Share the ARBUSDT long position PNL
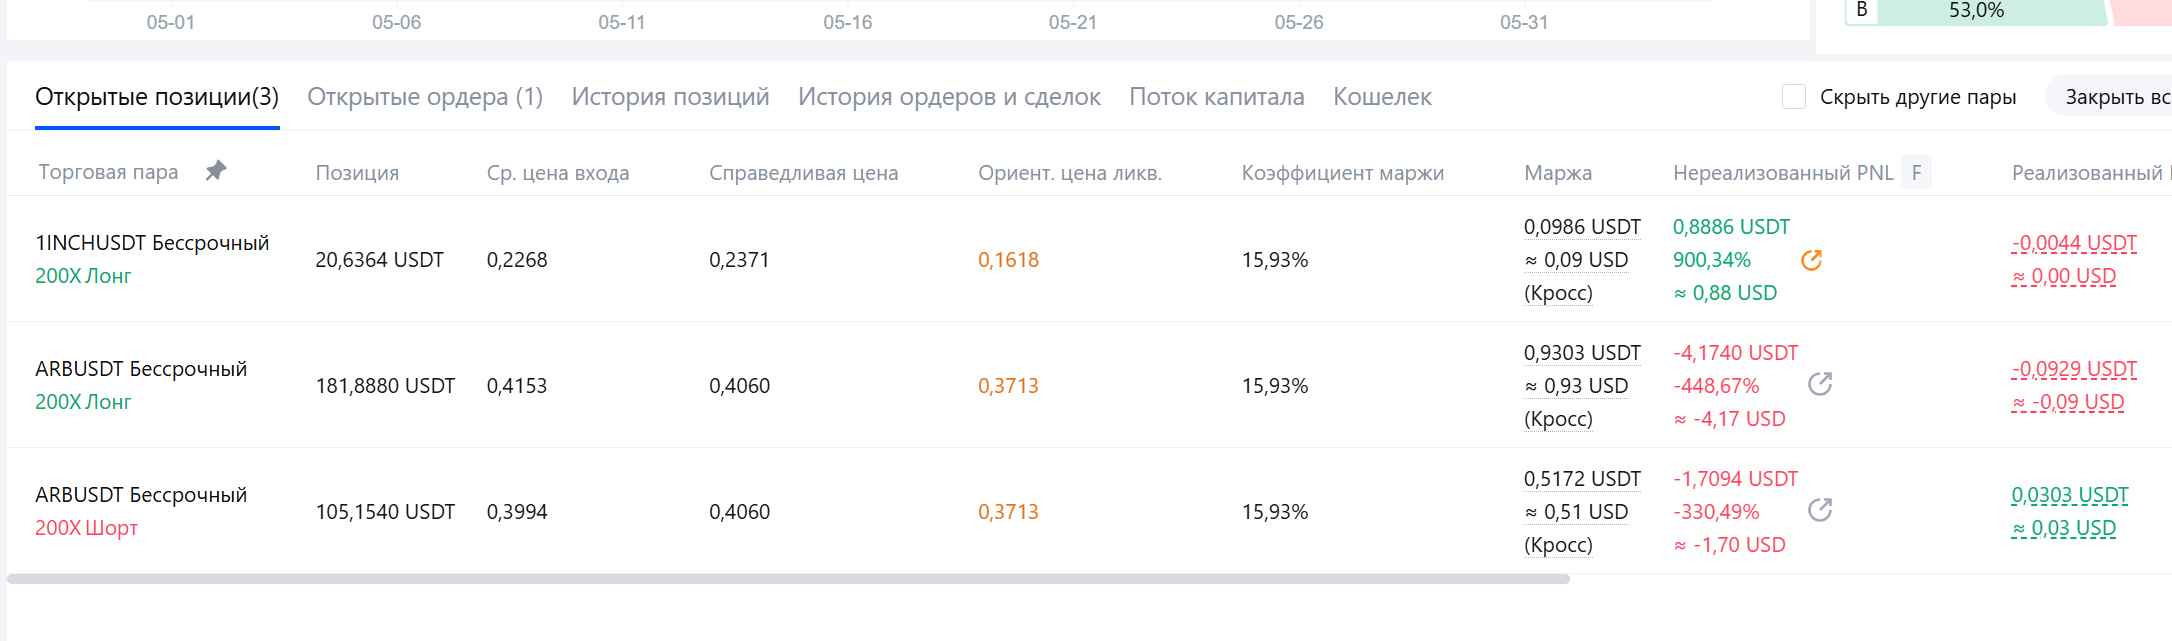Screen dimensions: 2172x641 click(1820, 384)
